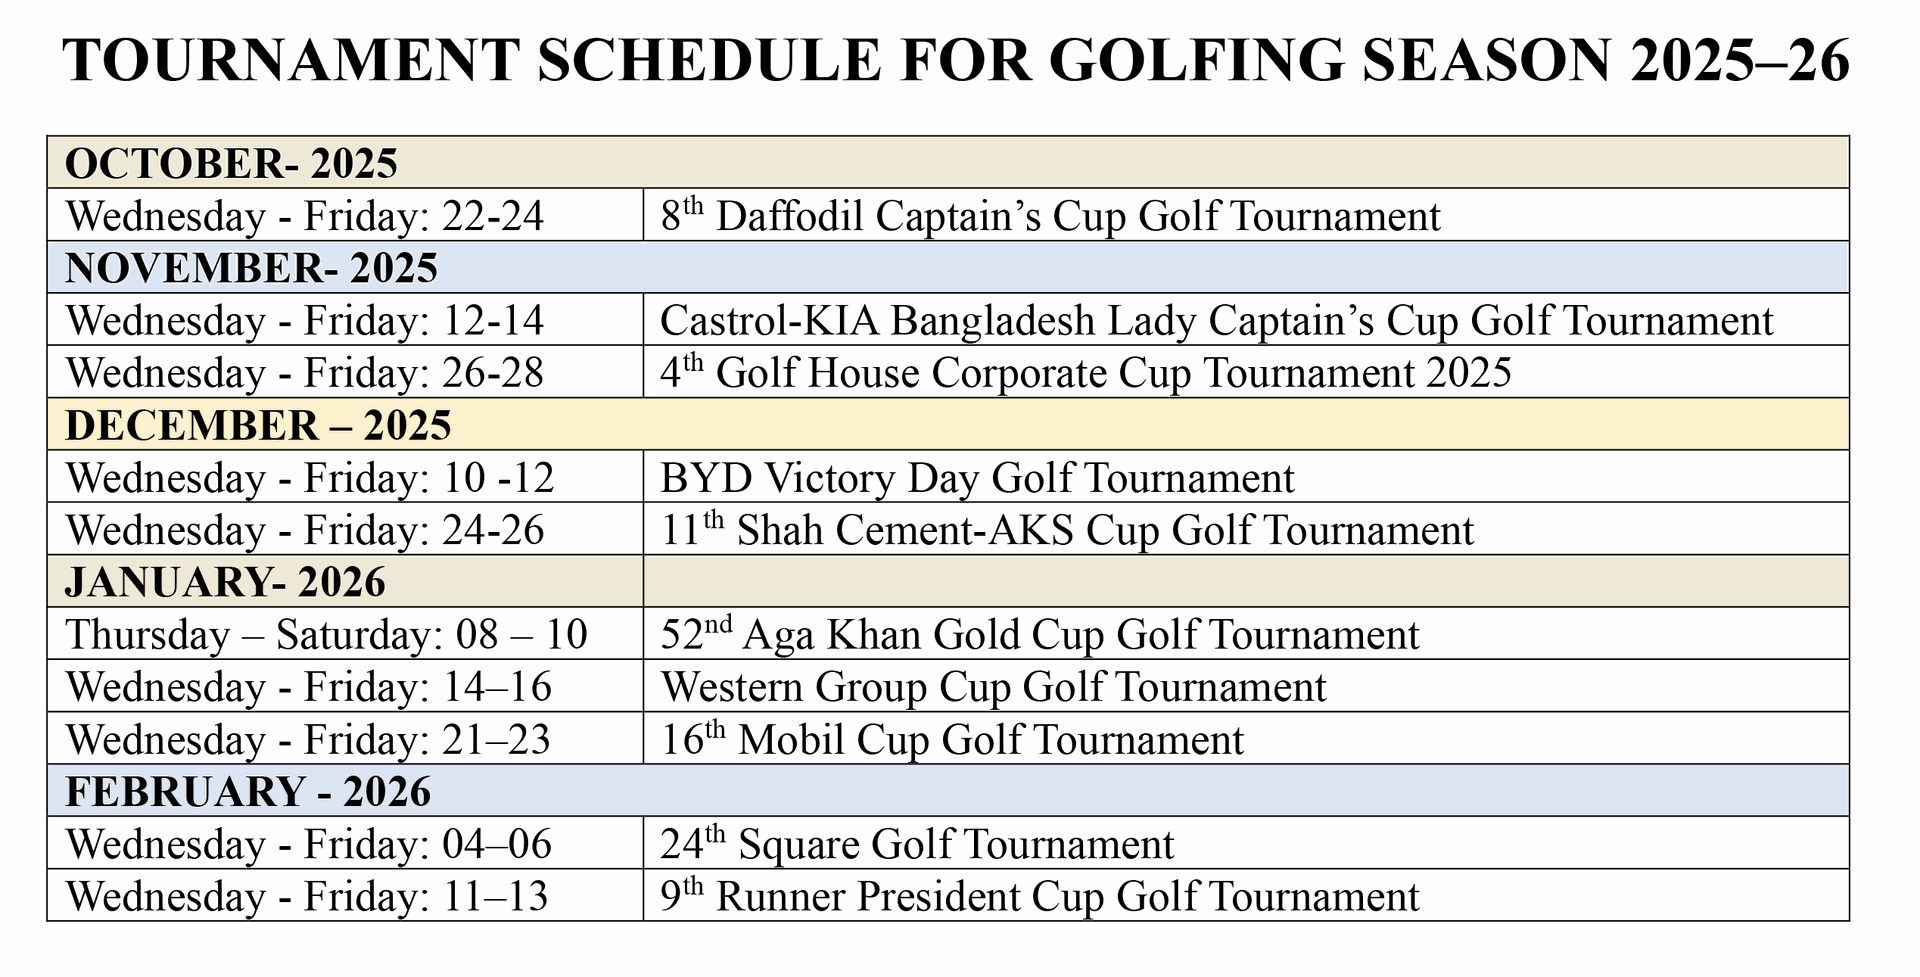
Task: Select BYD Victory Day Golf Tournament
Action: coord(977,478)
